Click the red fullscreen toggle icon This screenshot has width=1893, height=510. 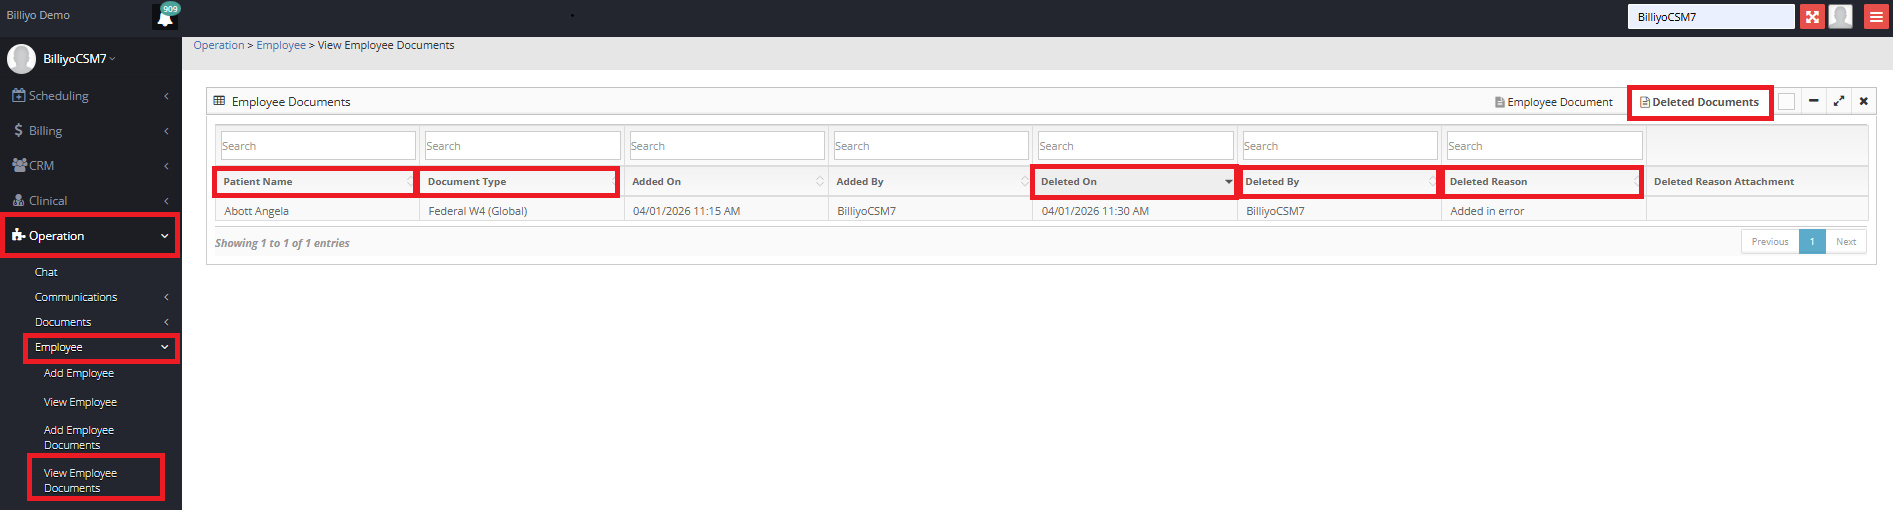tap(1812, 17)
